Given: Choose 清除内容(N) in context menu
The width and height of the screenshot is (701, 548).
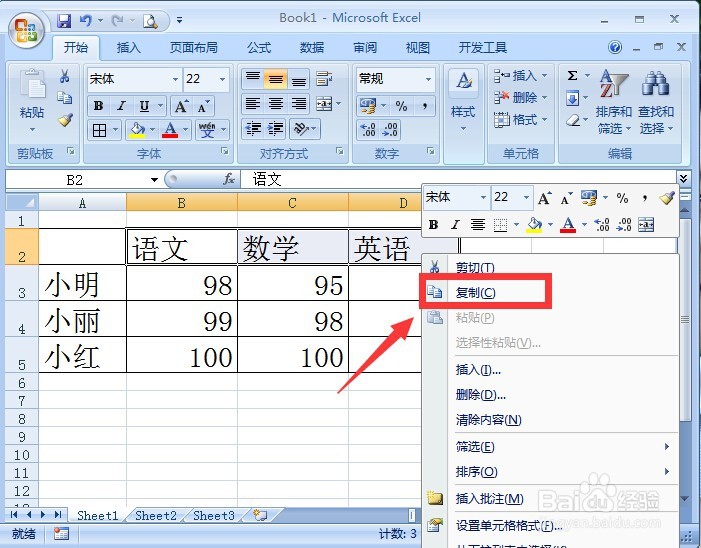Looking at the screenshot, I should click(550, 420).
